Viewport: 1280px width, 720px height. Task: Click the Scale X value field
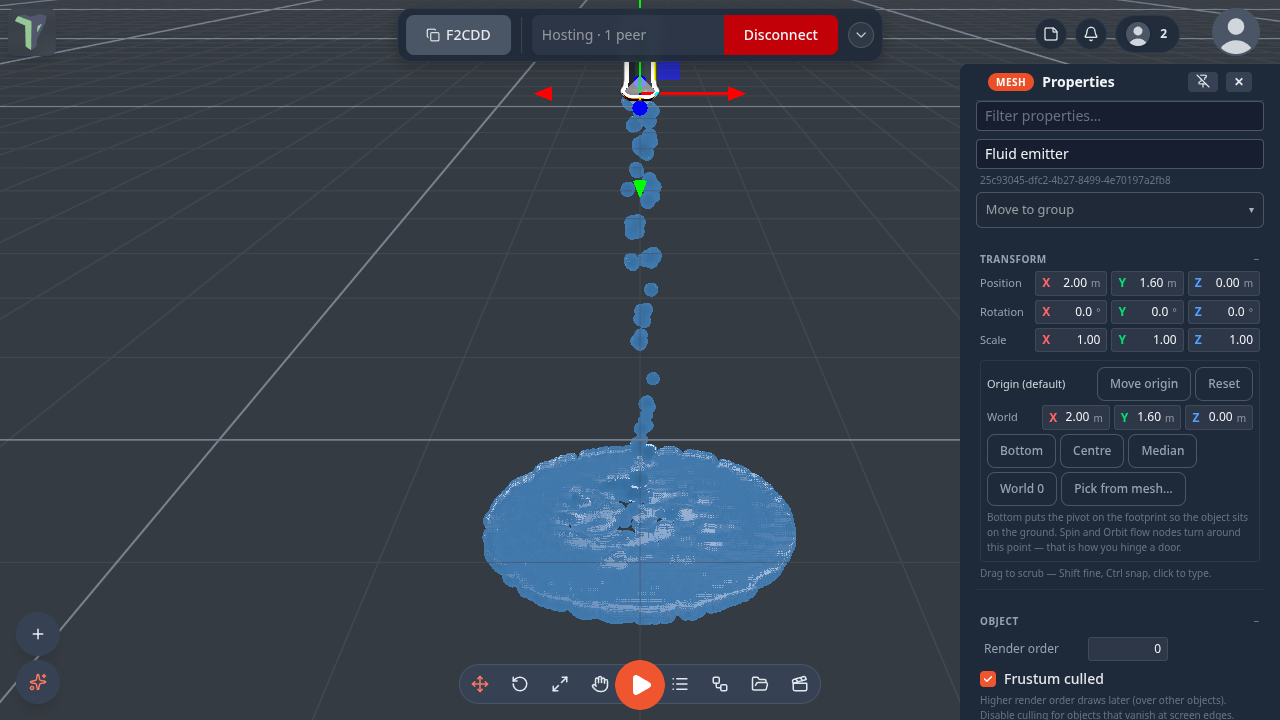[1070, 340]
